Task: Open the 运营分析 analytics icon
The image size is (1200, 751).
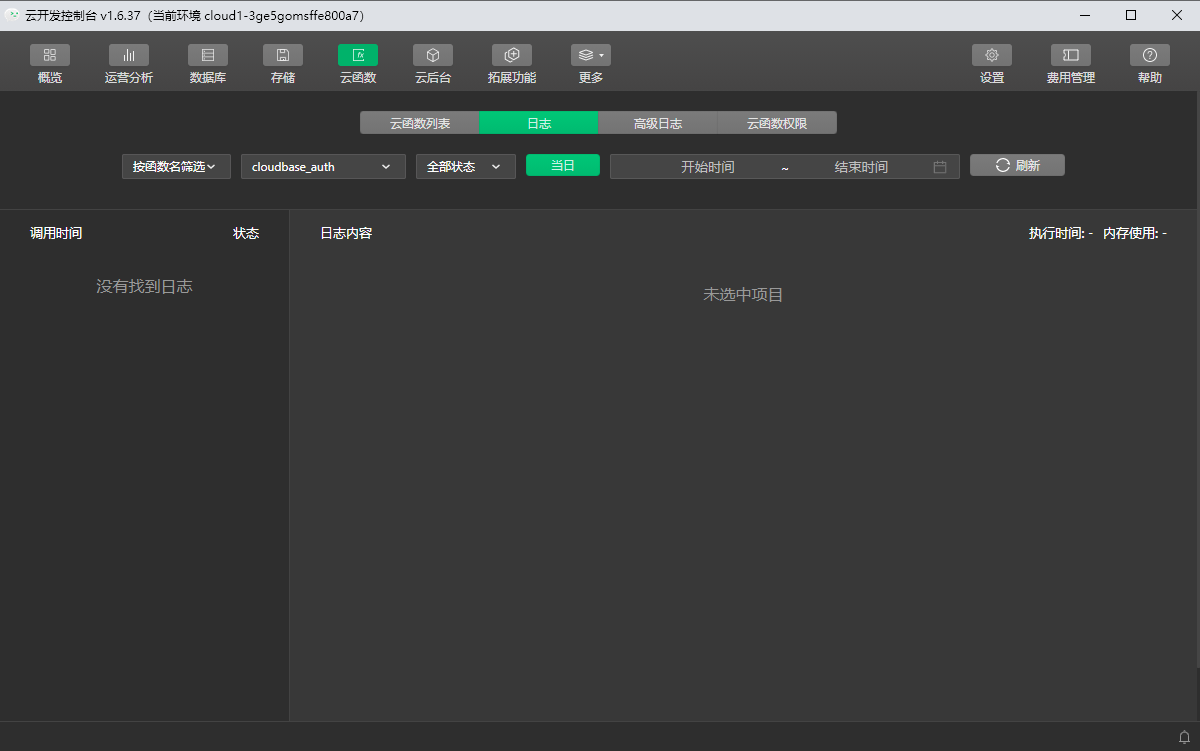Action: coord(128,56)
